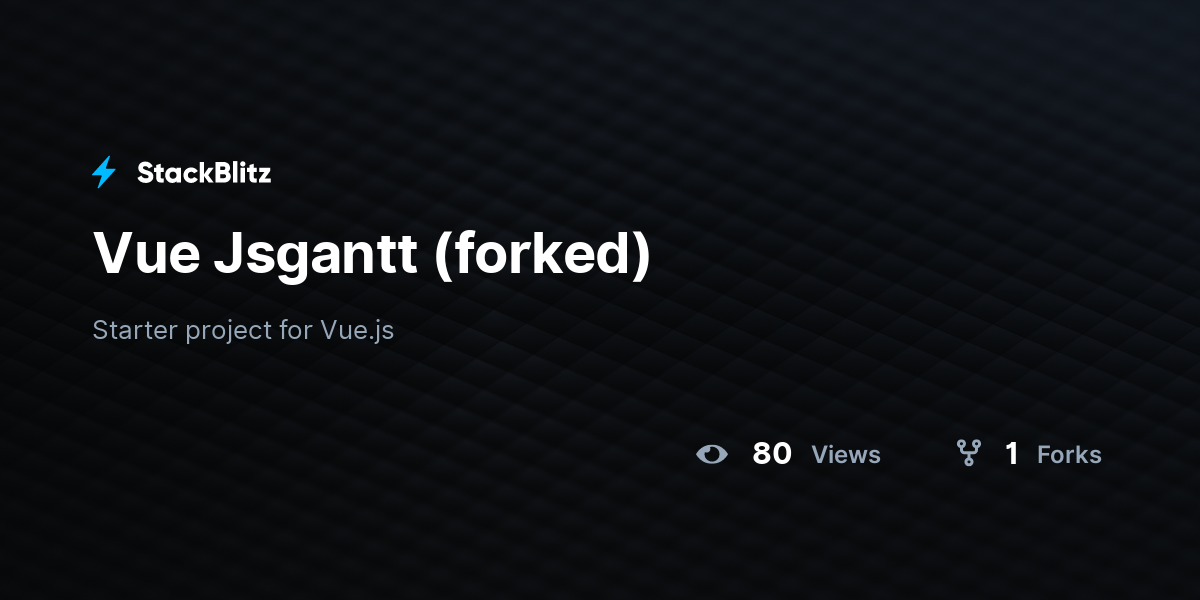
Task: Open the StackBlitz brand name text
Action: click(204, 173)
